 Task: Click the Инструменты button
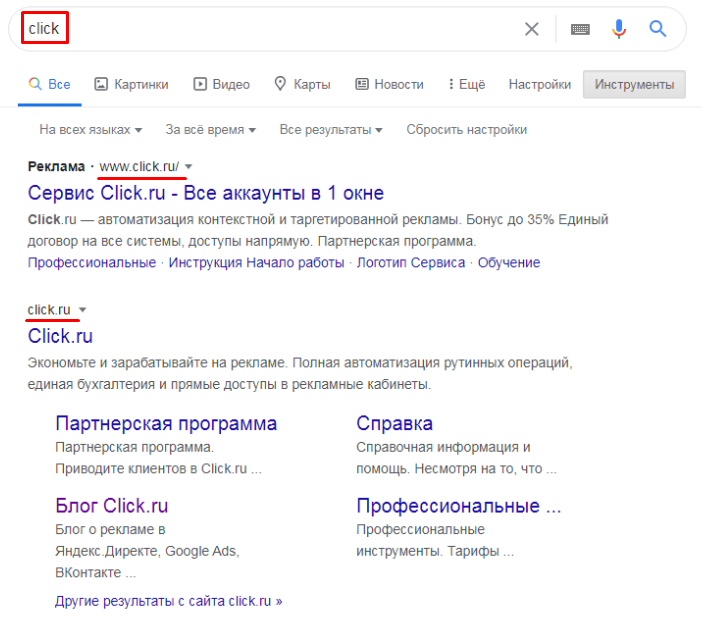(634, 84)
